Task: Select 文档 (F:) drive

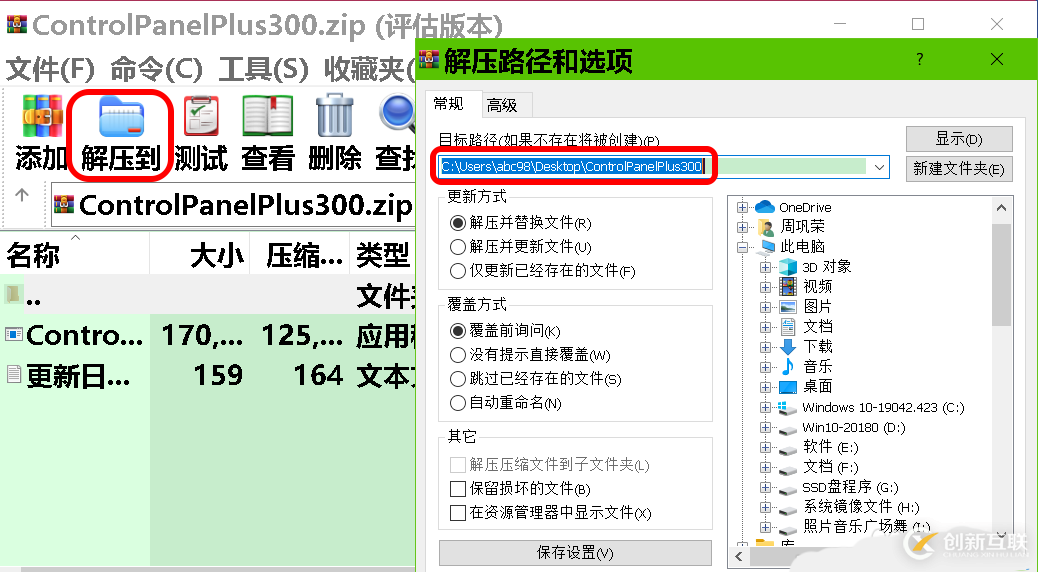Action: click(830, 467)
